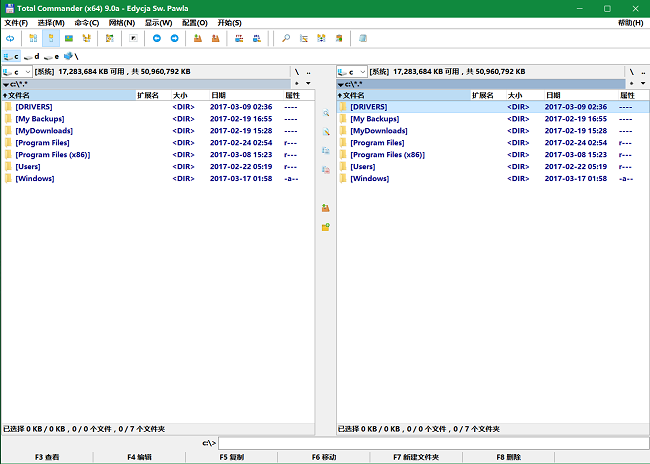Screen dimensions: 650x464
Task: Click the blue back arrow icon
Action: click(x=157, y=39)
